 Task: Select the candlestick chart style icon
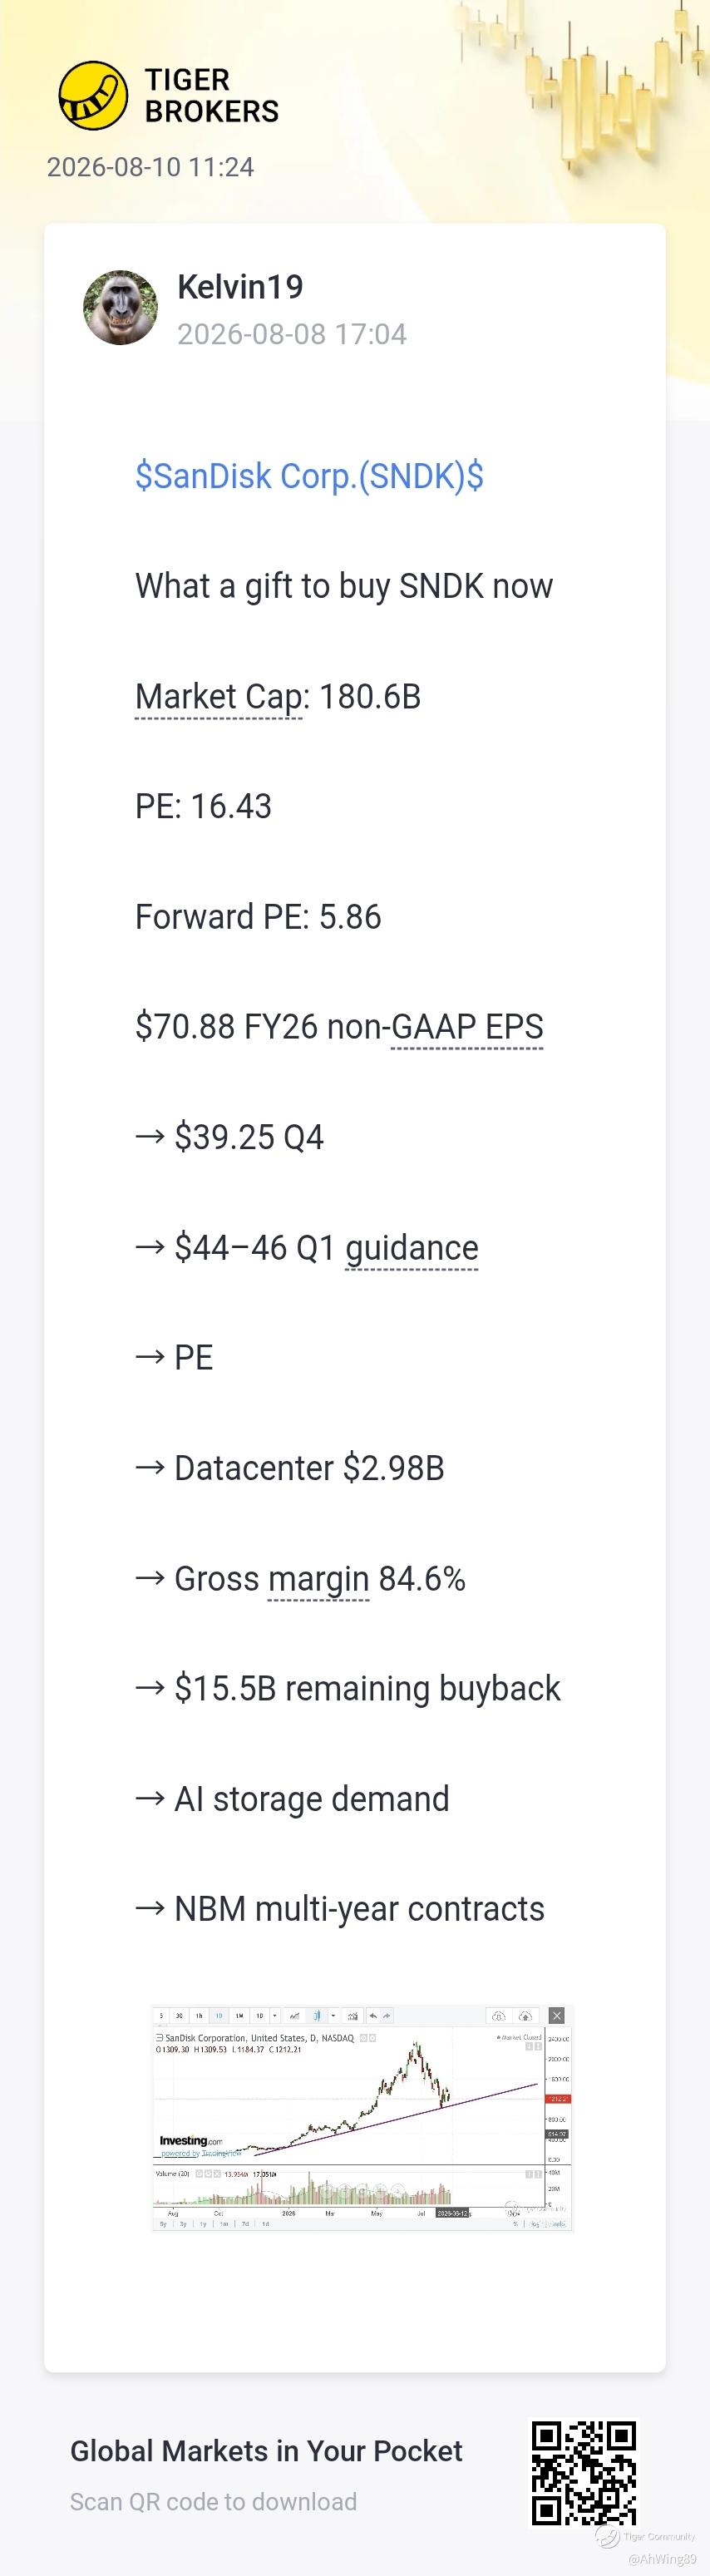coord(318,2016)
